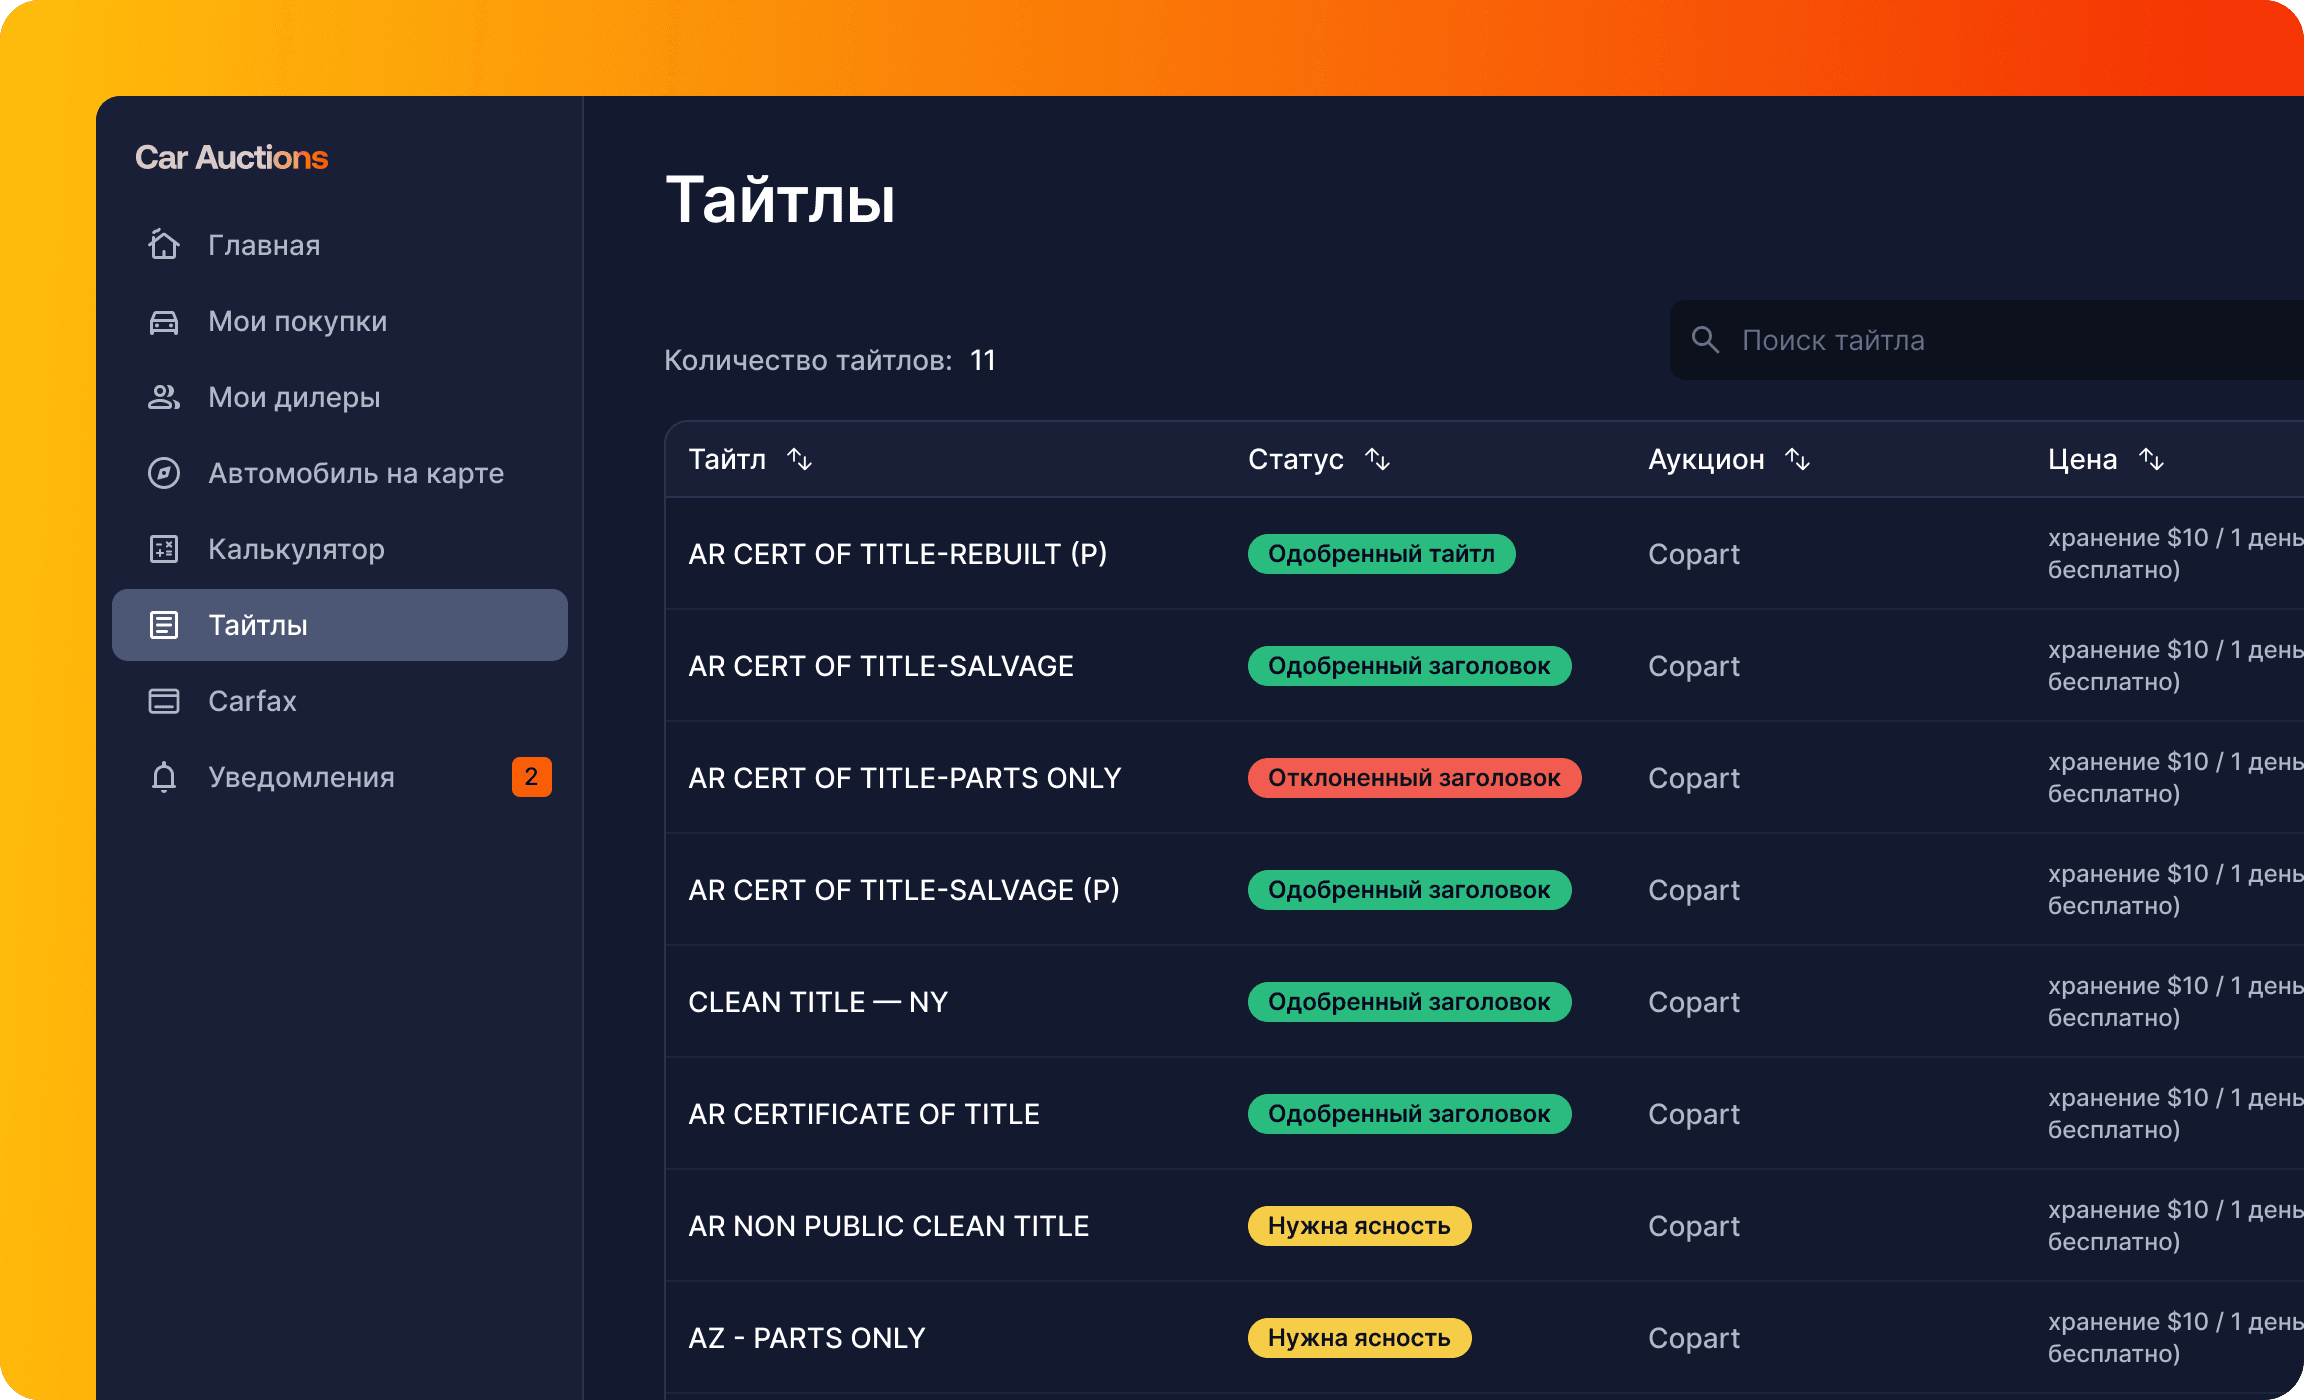Sort by the Статус column arrows
This screenshot has height=1400, width=2304.
pyautogui.click(x=1378, y=459)
